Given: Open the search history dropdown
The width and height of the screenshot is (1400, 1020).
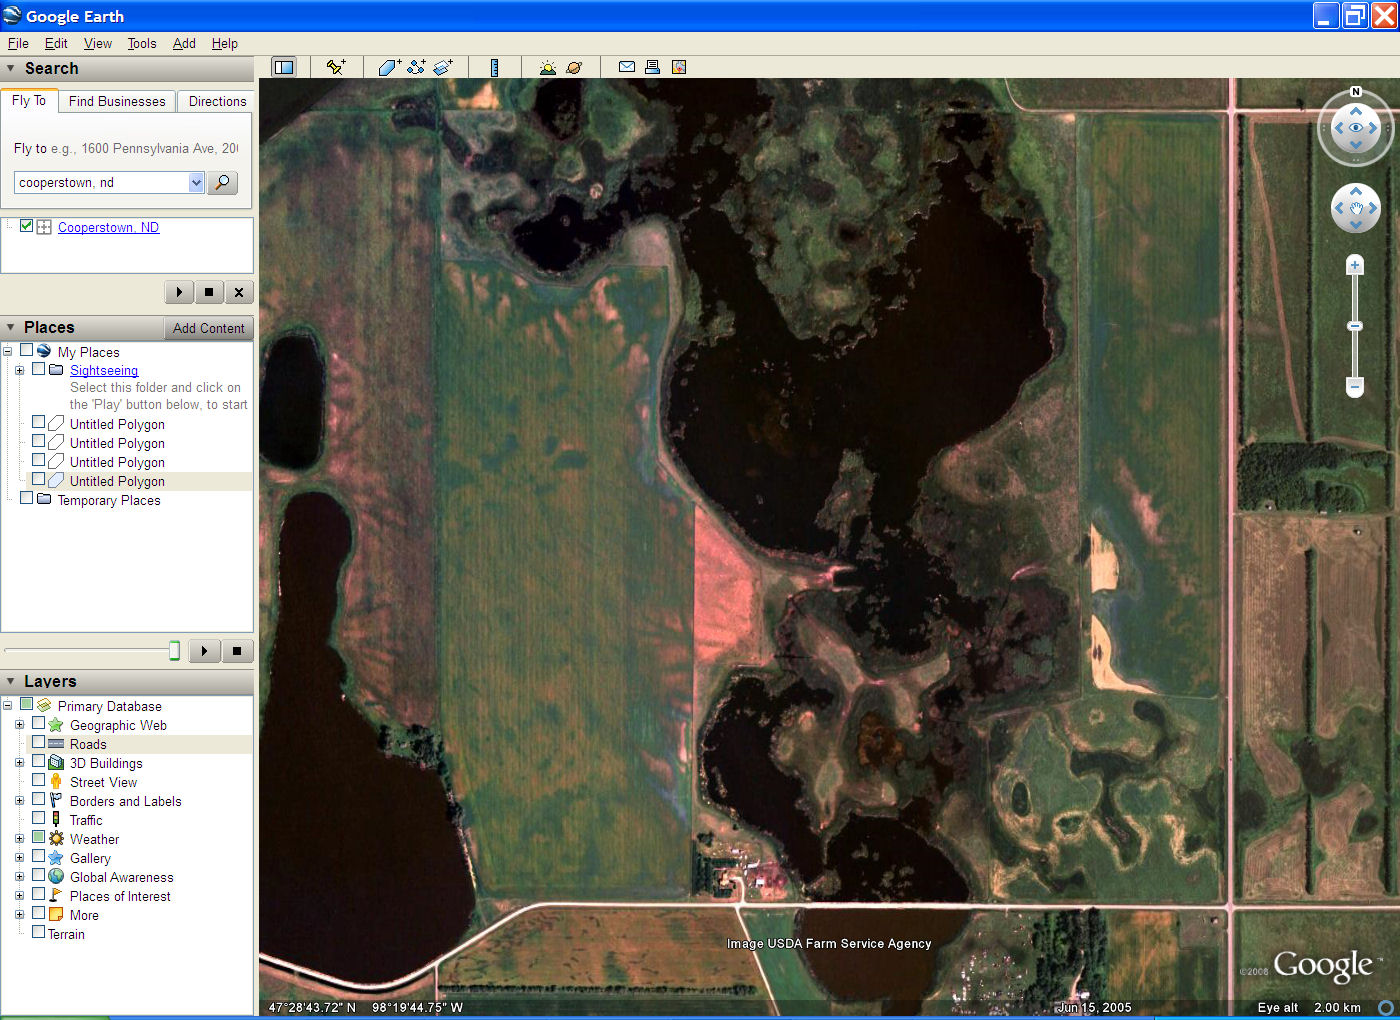Looking at the screenshot, I should click(x=196, y=183).
